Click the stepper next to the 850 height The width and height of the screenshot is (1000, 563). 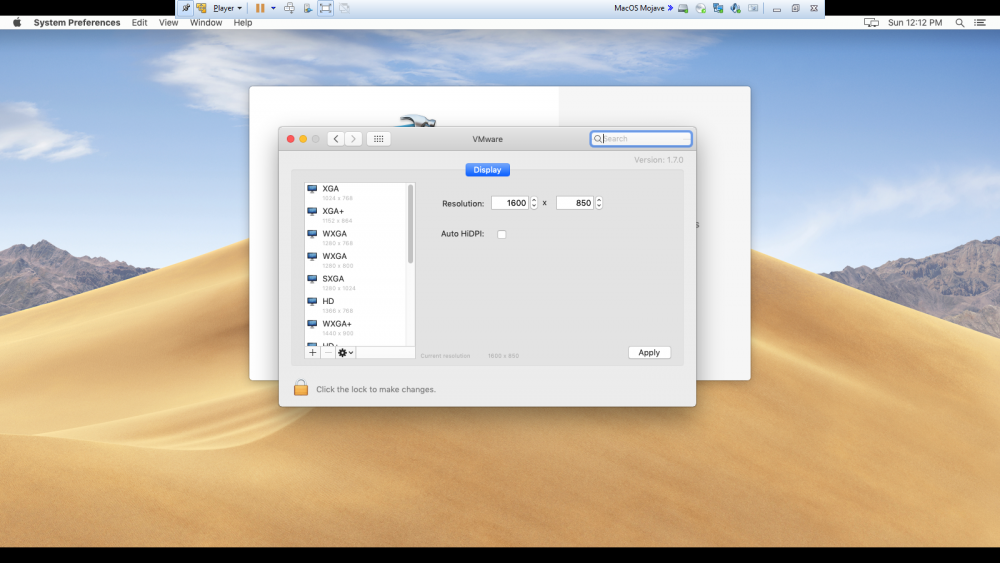click(x=599, y=203)
